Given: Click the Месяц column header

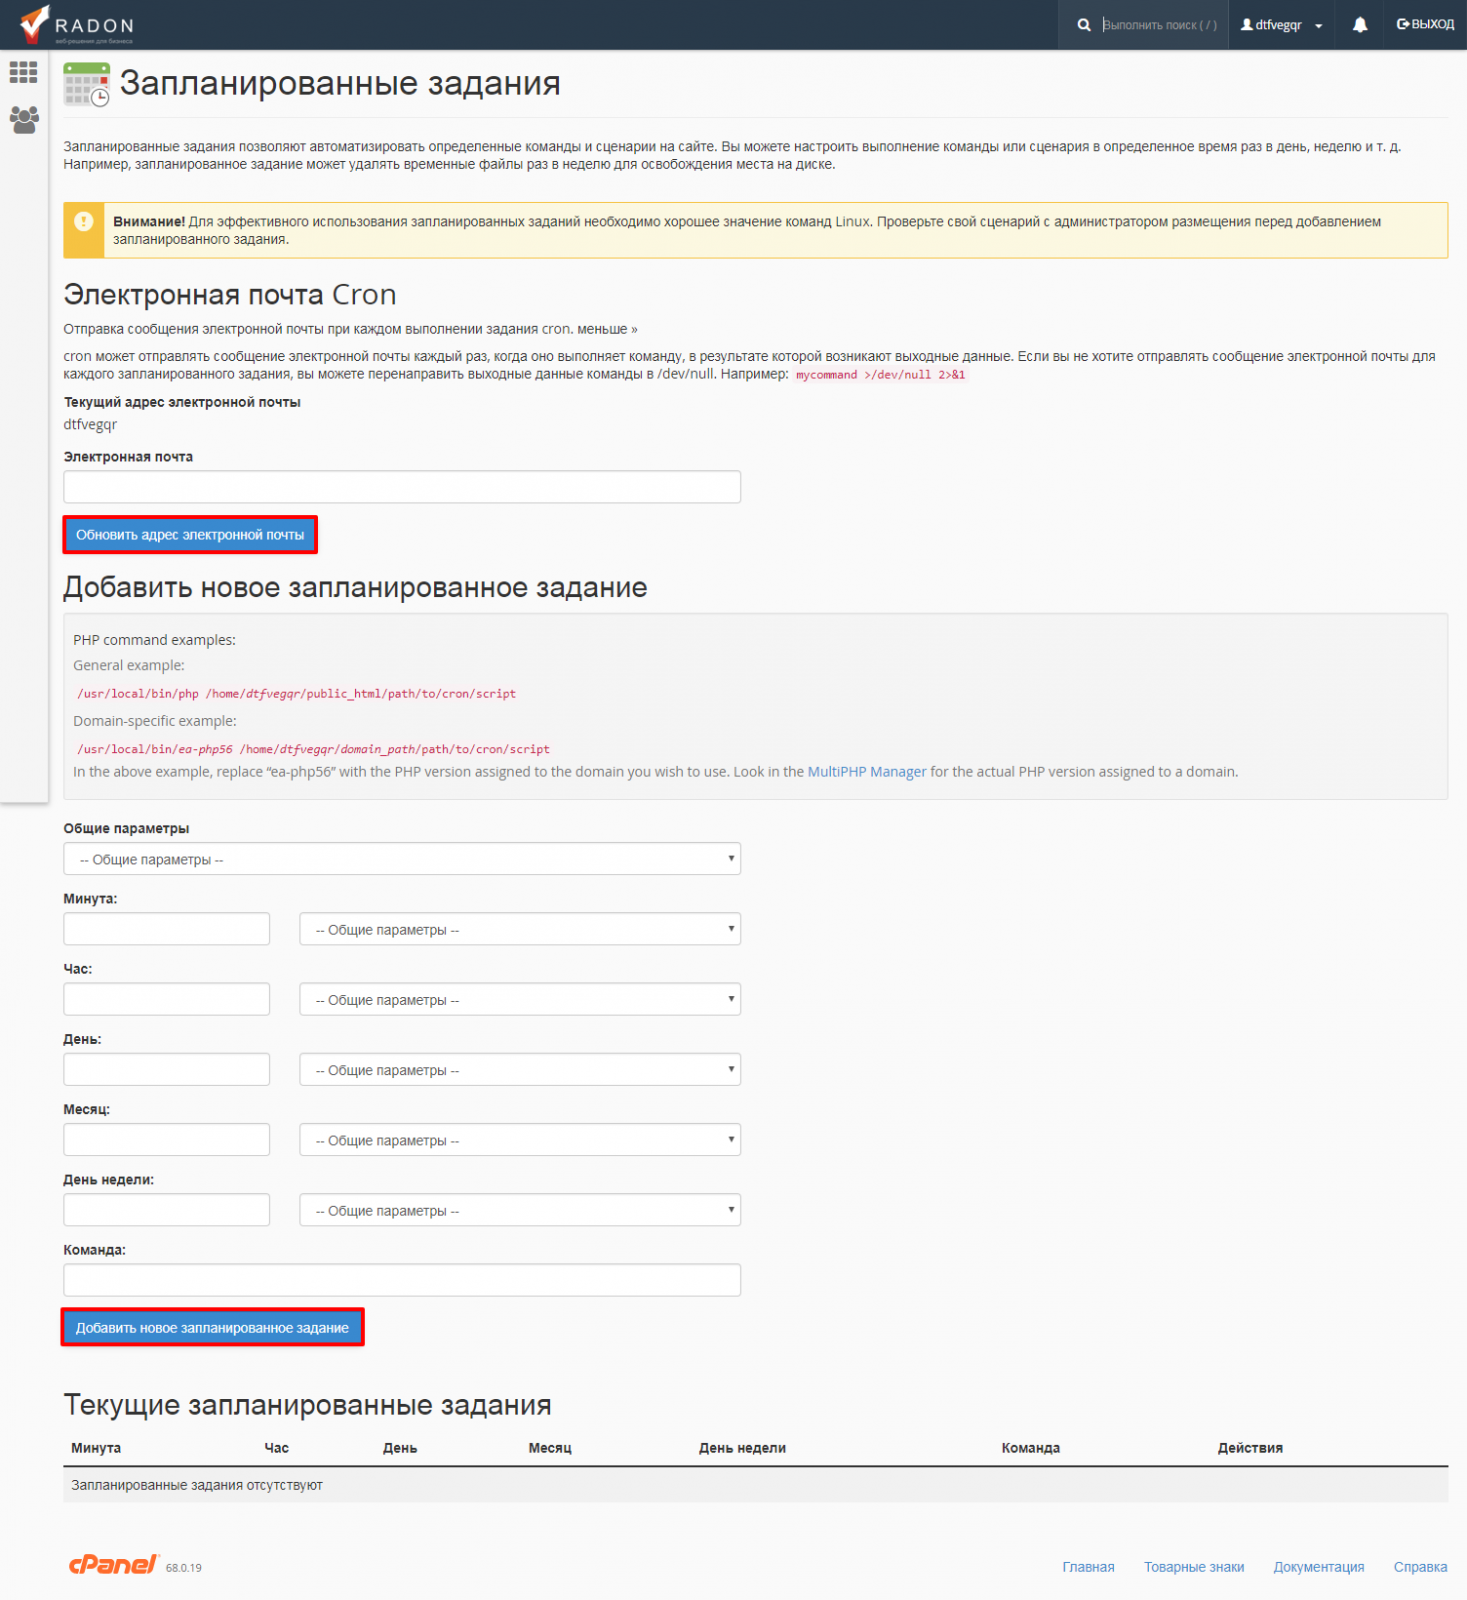Looking at the screenshot, I should pos(550,1448).
